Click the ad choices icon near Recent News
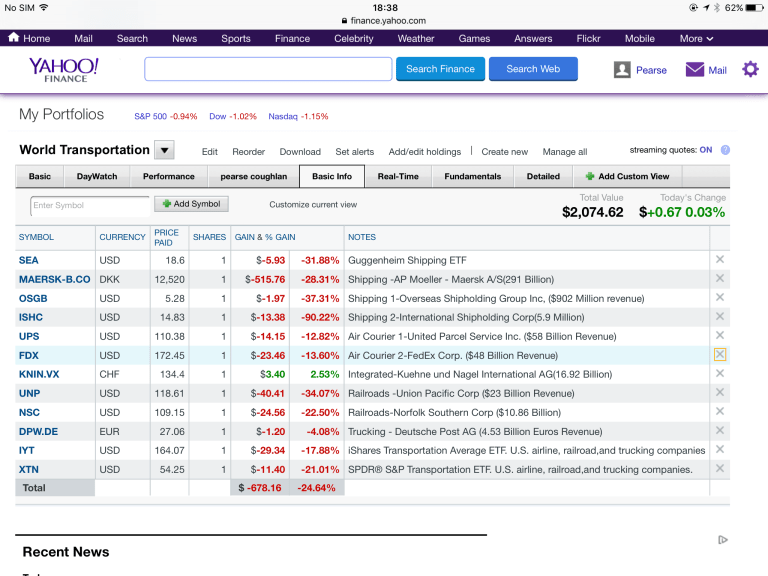The width and height of the screenshot is (768, 576). [722, 540]
